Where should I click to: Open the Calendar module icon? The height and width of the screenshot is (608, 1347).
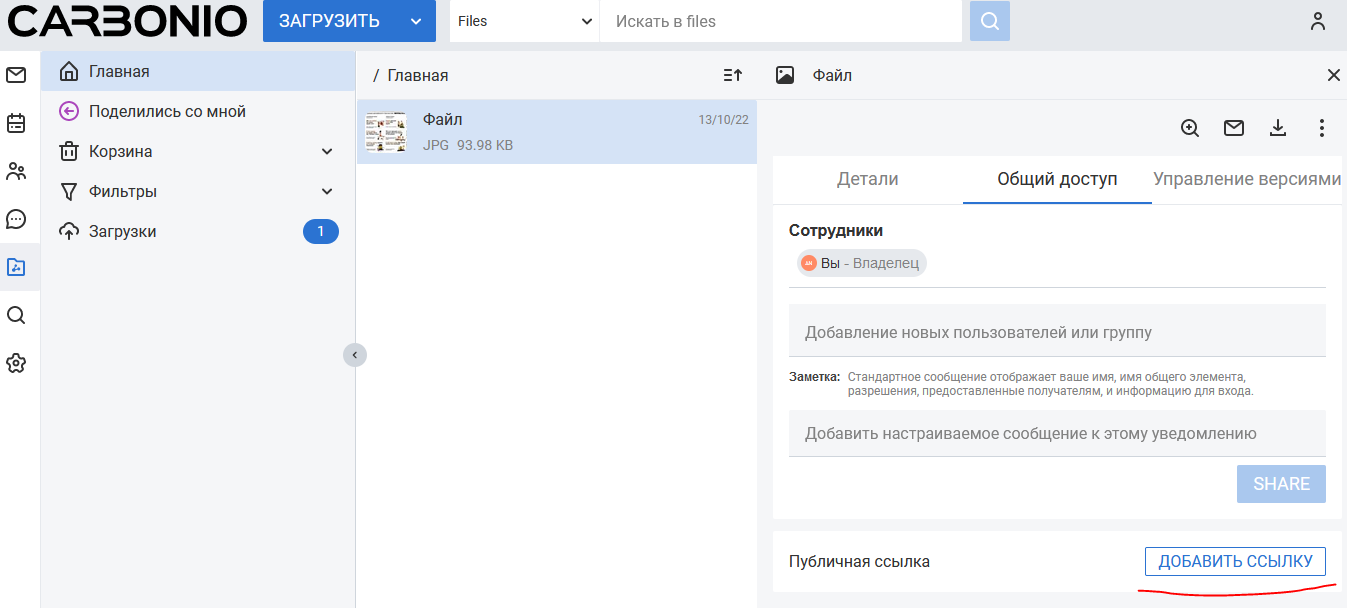[16, 123]
